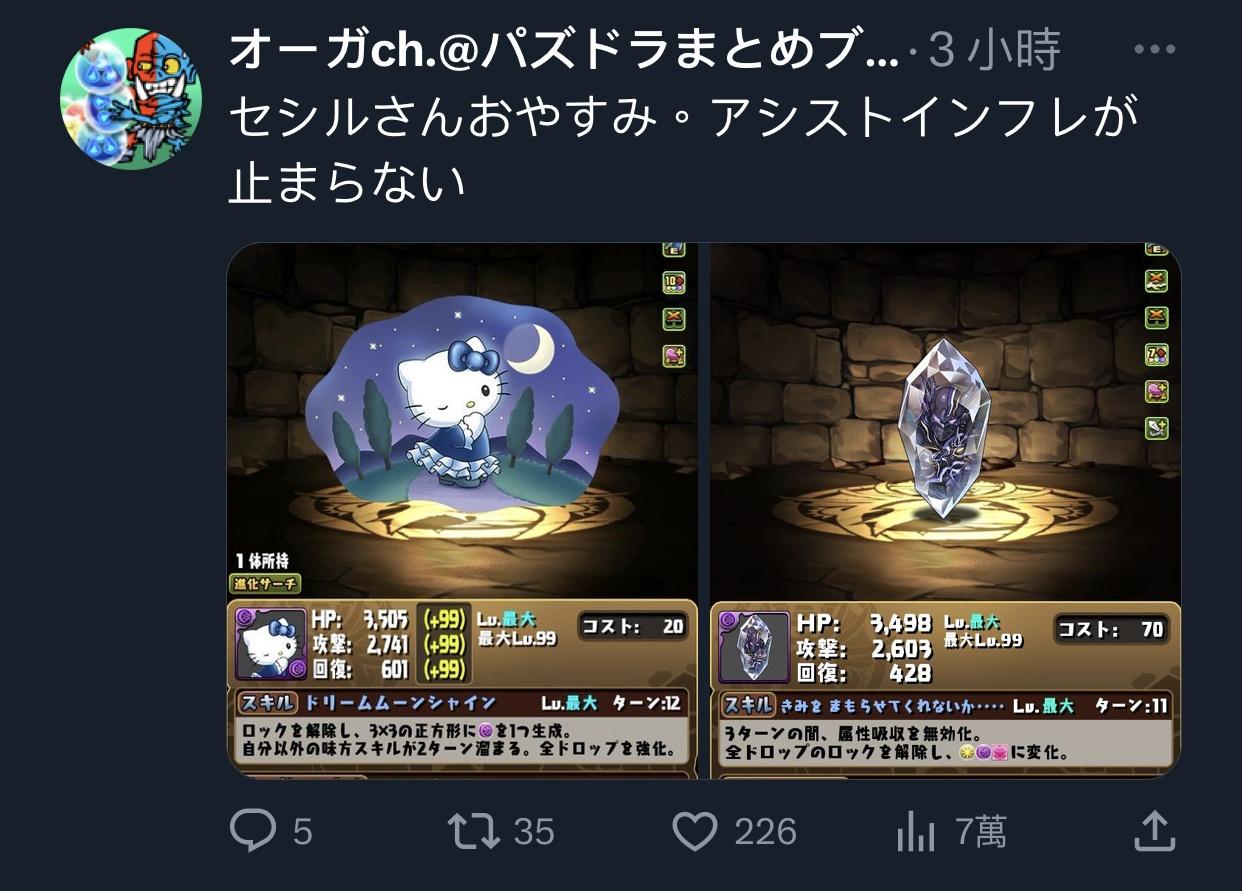The height and width of the screenshot is (891, 1242).
Task: Like the tweet with the heart icon
Action: pos(694,831)
